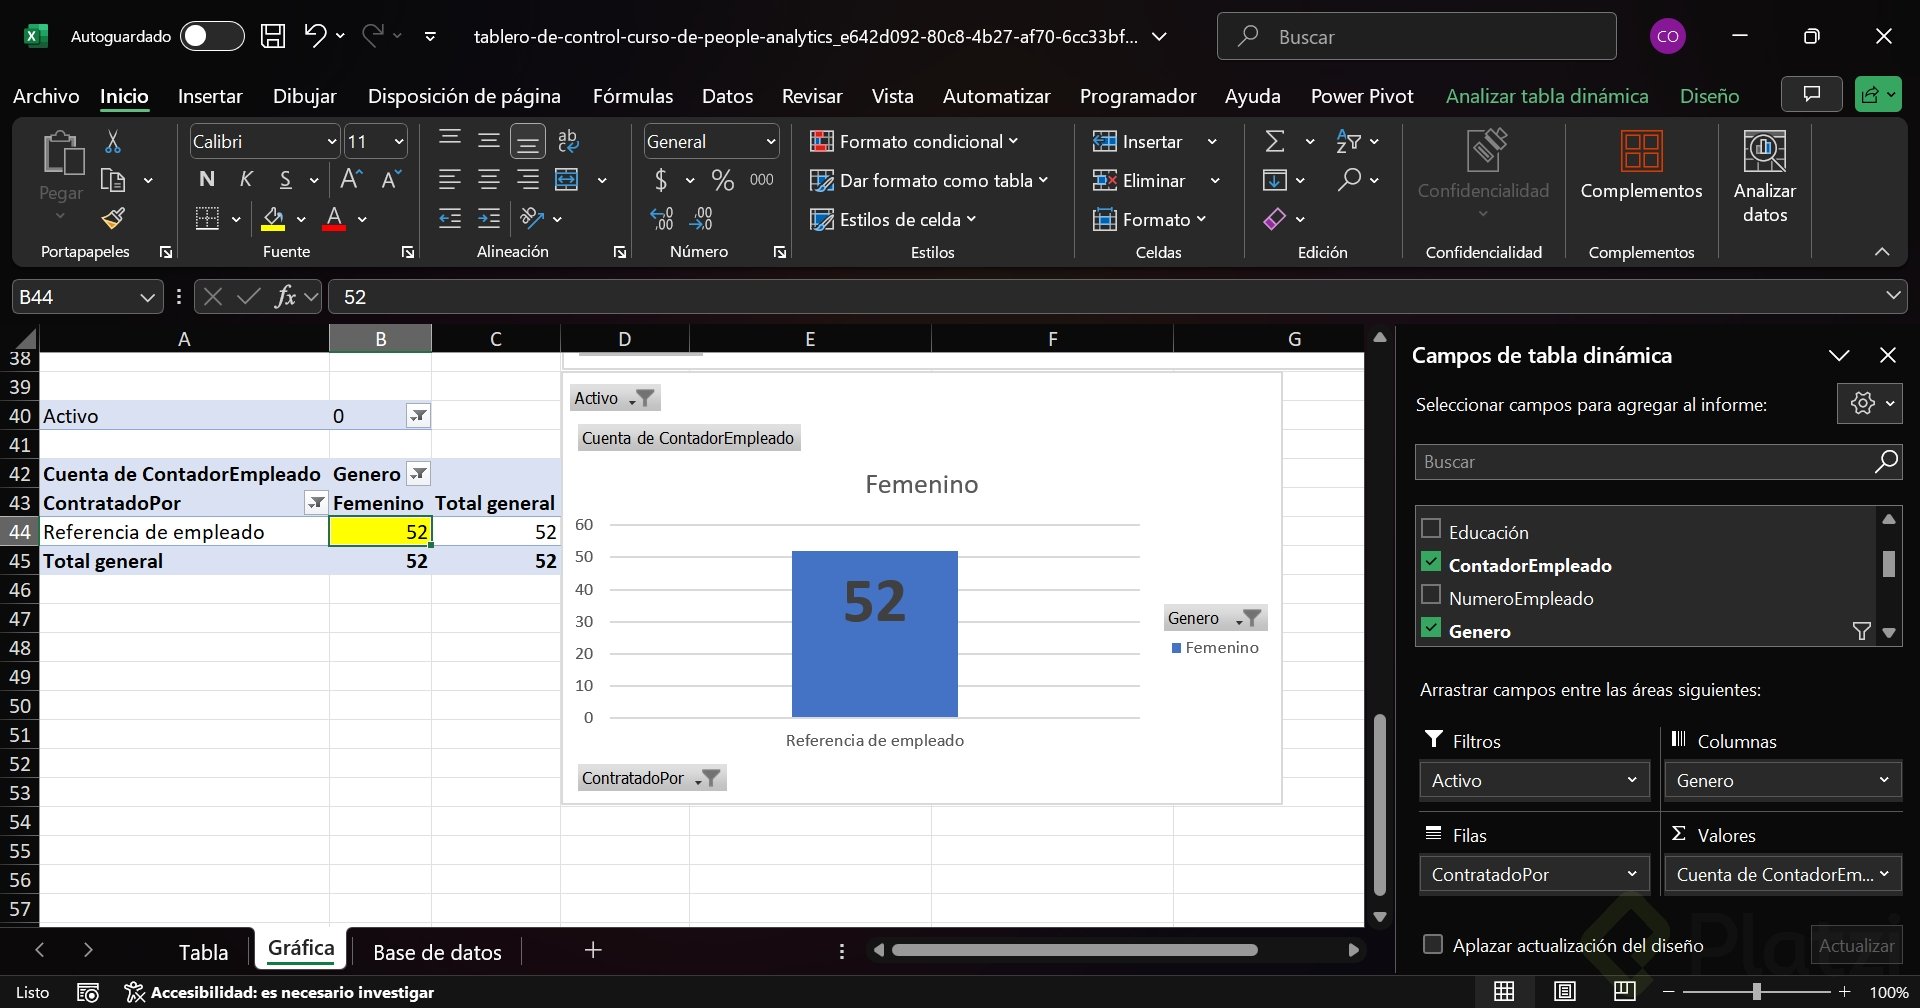Click the percent style icon
Viewport: 1920px width, 1008px height.
(722, 180)
